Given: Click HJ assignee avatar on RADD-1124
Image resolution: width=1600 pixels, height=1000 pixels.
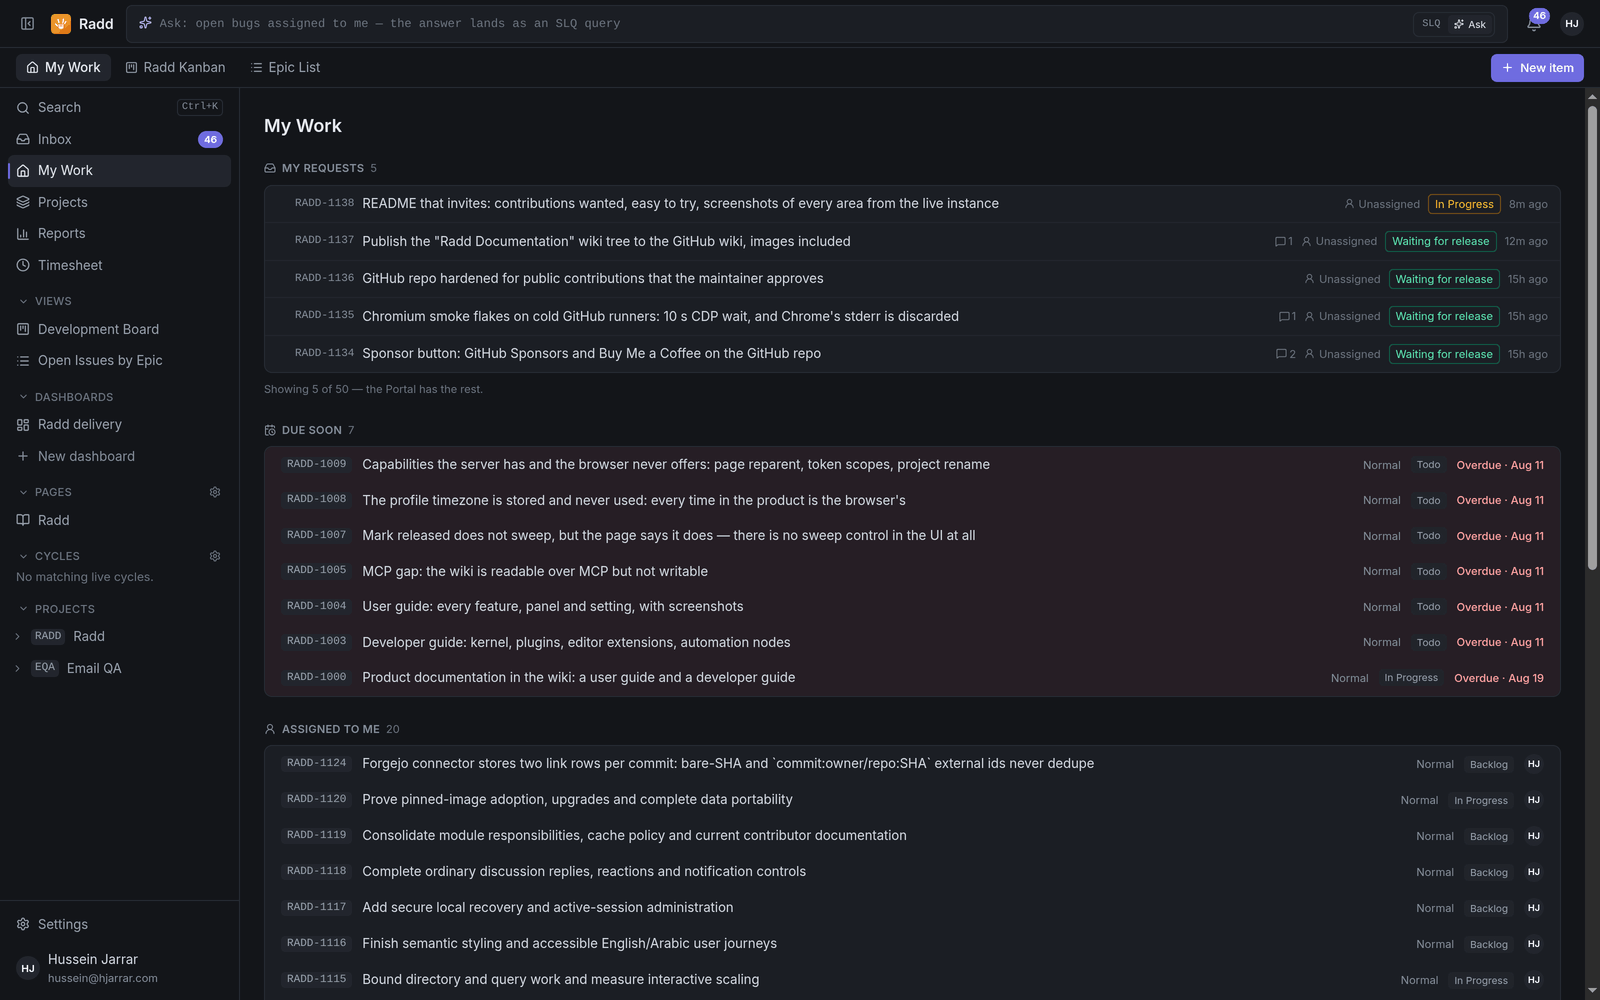Looking at the screenshot, I should coord(1534,764).
